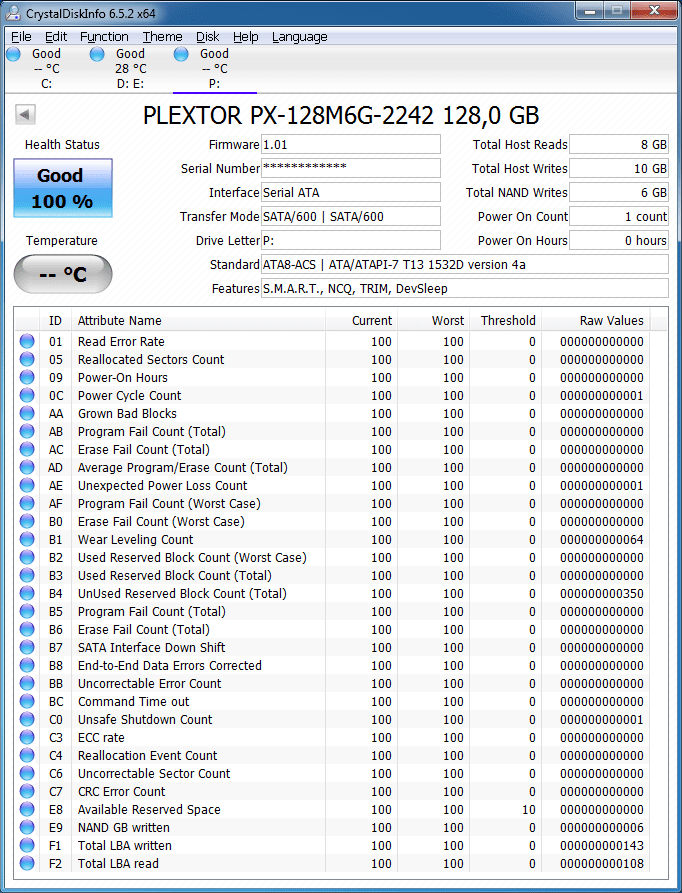Select the P: drive tab
Viewport: 682px width, 893px height.
tap(215, 69)
